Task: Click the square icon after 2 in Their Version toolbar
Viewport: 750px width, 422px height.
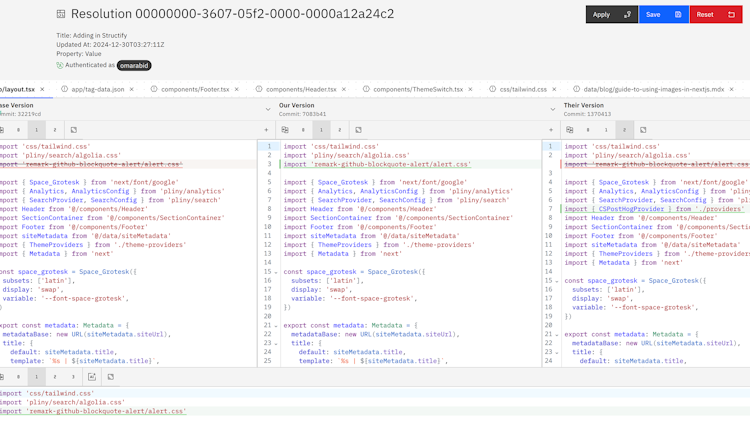Action: pyautogui.click(x=643, y=130)
